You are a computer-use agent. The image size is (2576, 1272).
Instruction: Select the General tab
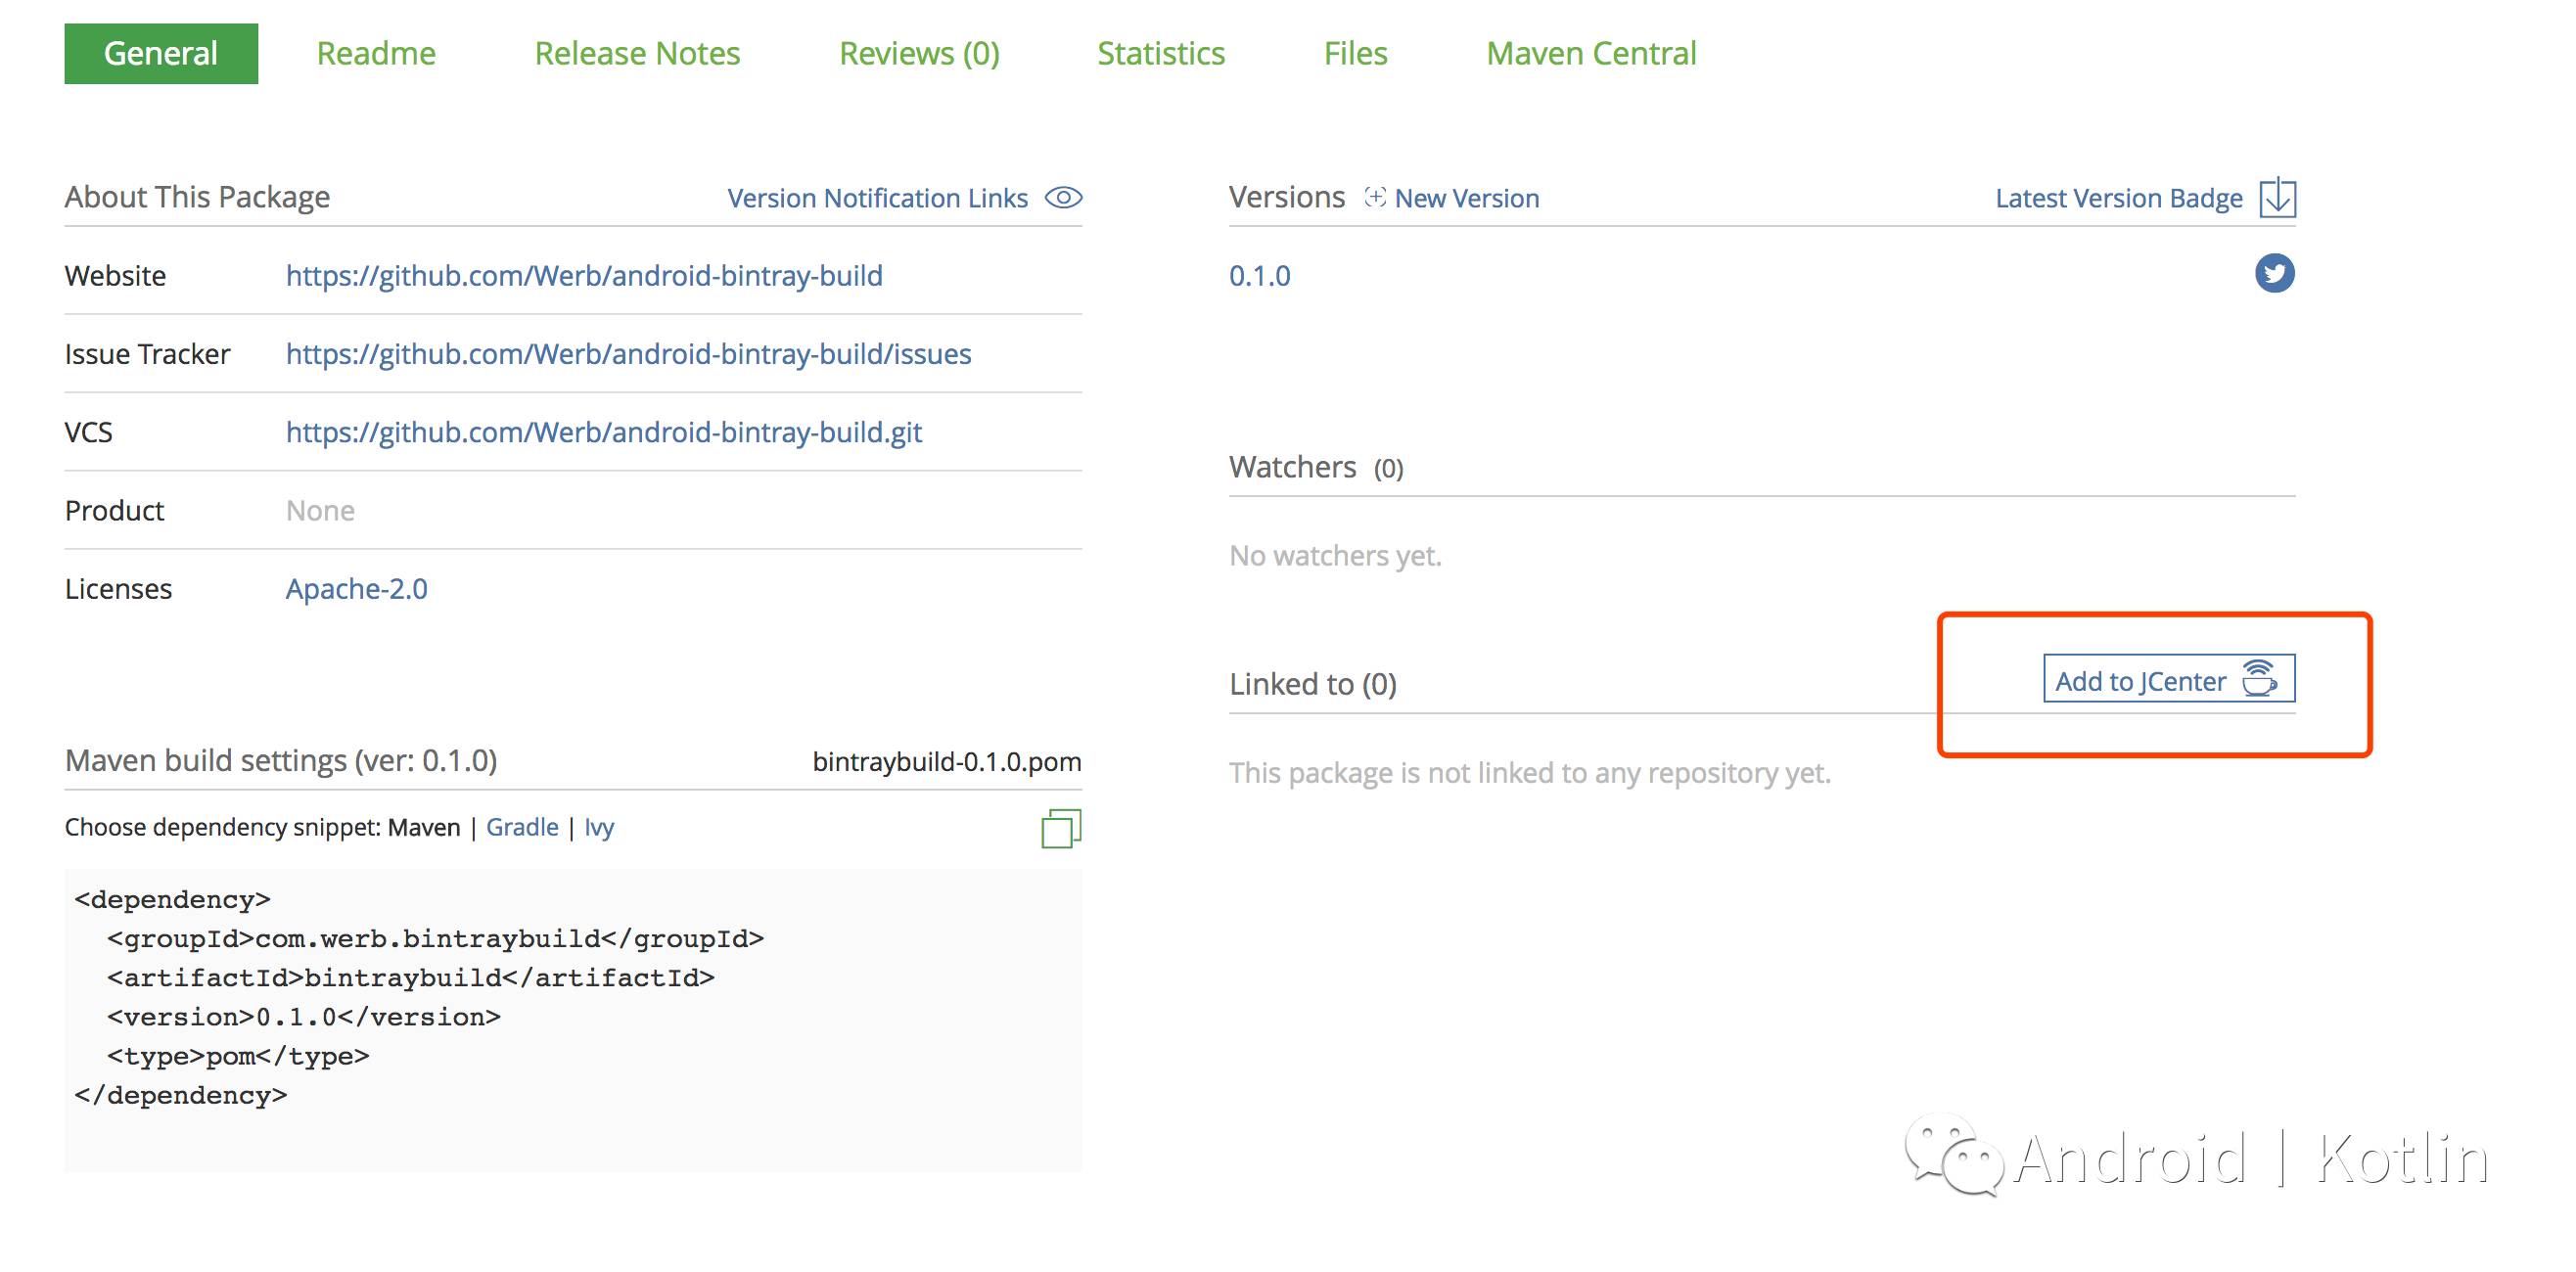[161, 53]
